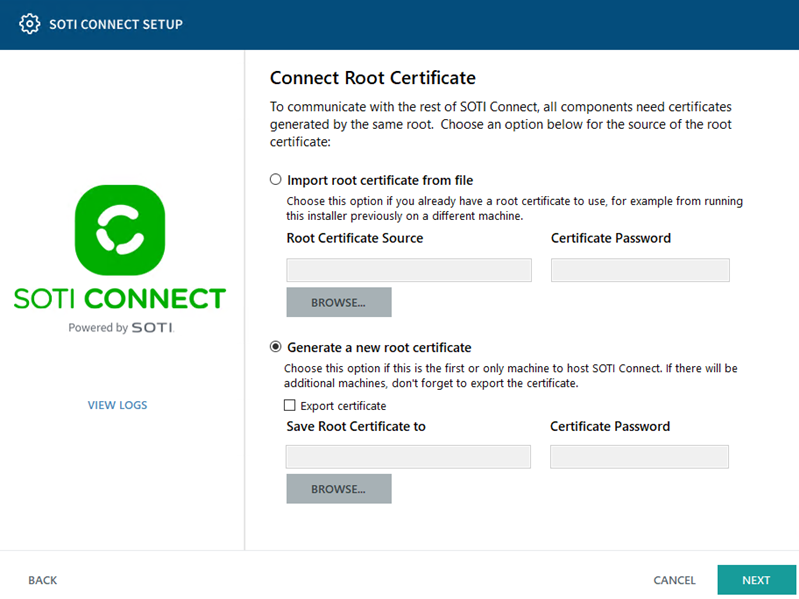
Task: Click the green SOTI Connect logo
Action: click(120, 230)
